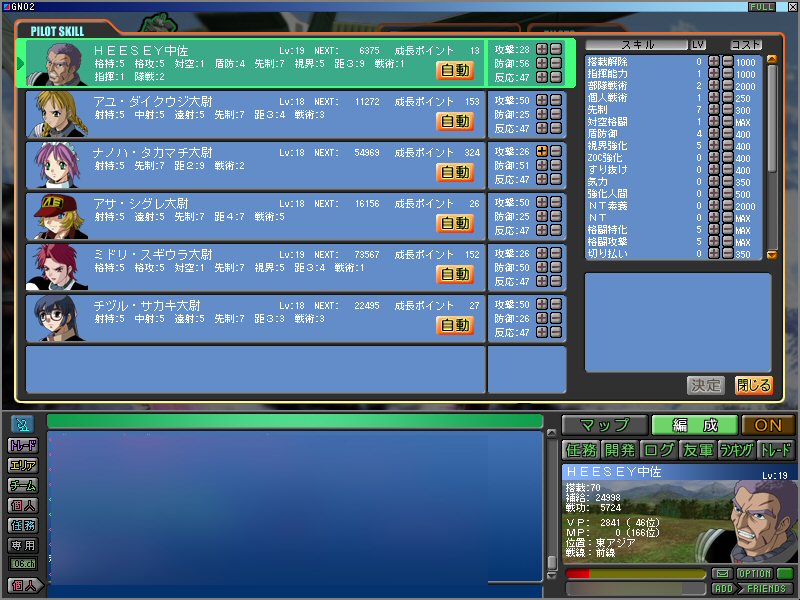The height and width of the screenshot is (600, 800).
Task: Add a level to 視界強化 skill
Action: tap(713, 146)
